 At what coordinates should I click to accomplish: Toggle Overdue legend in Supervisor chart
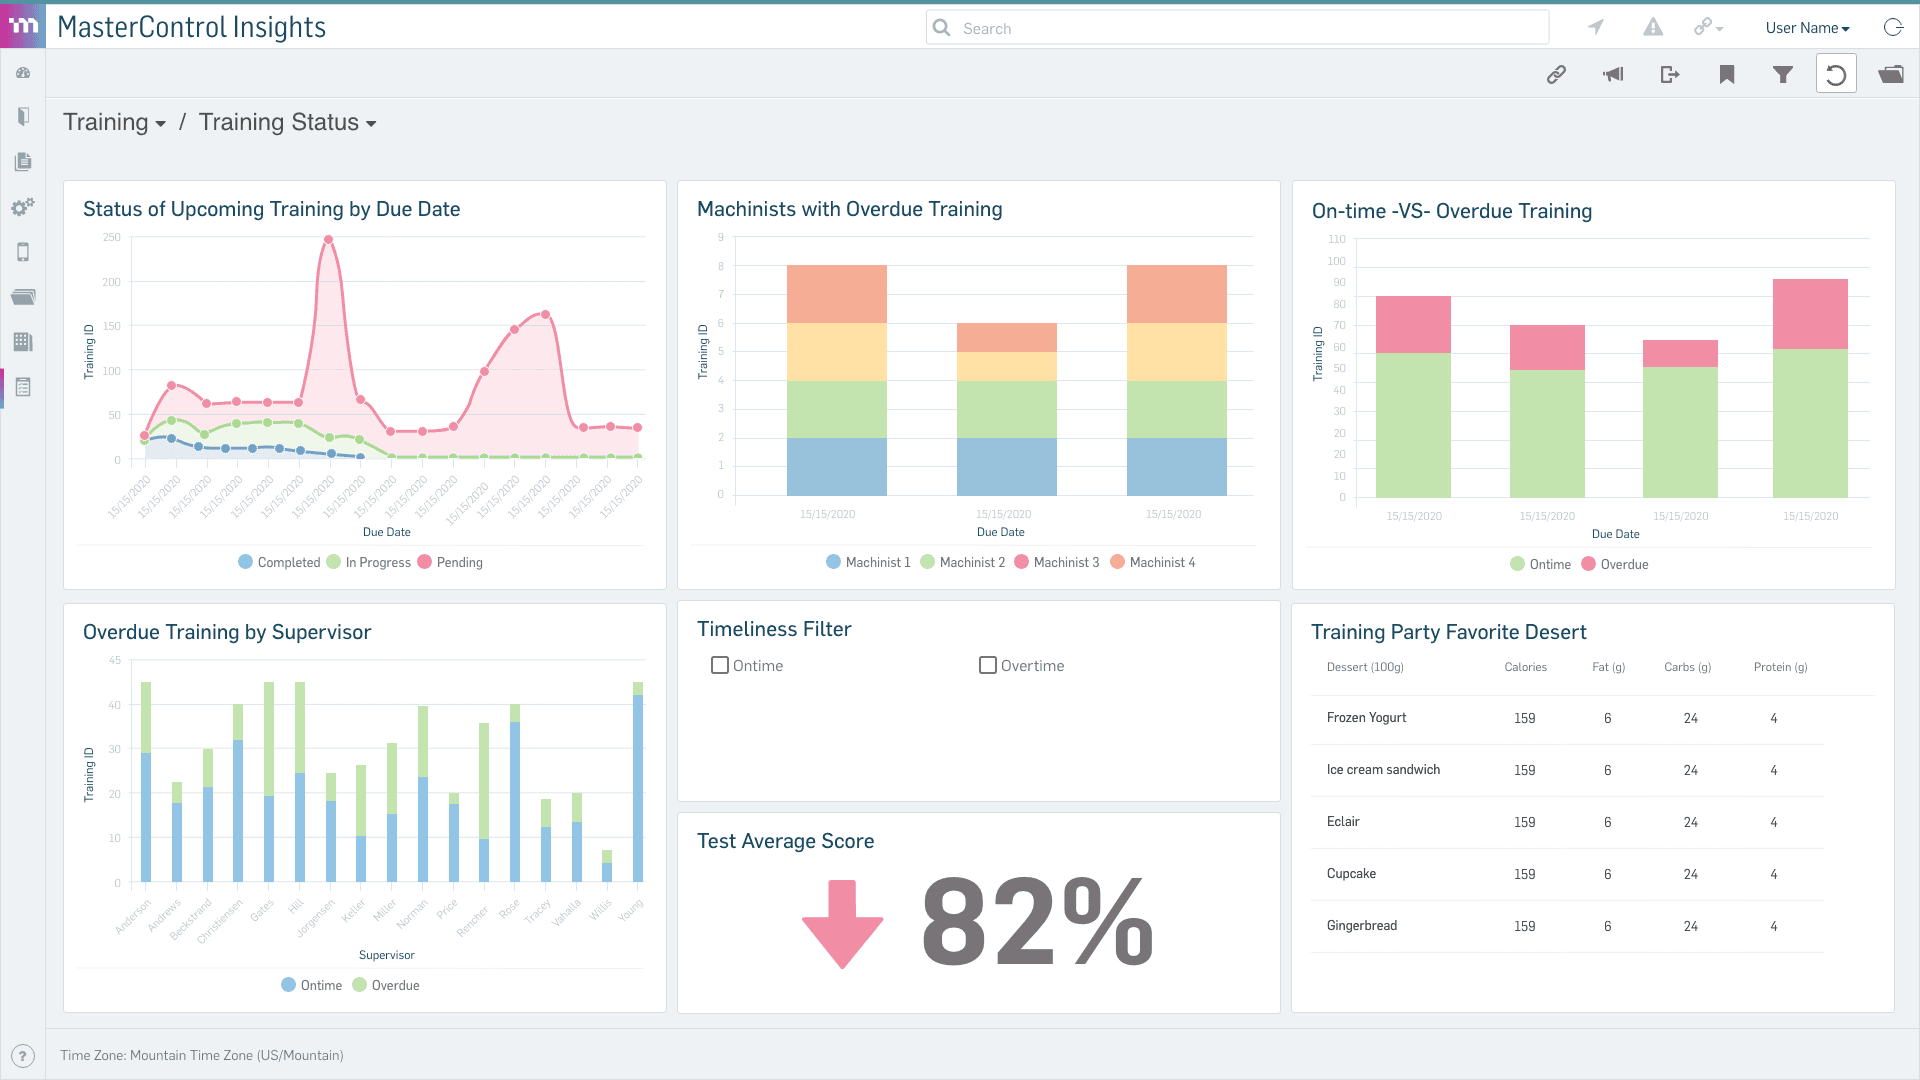tap(385, 985)
